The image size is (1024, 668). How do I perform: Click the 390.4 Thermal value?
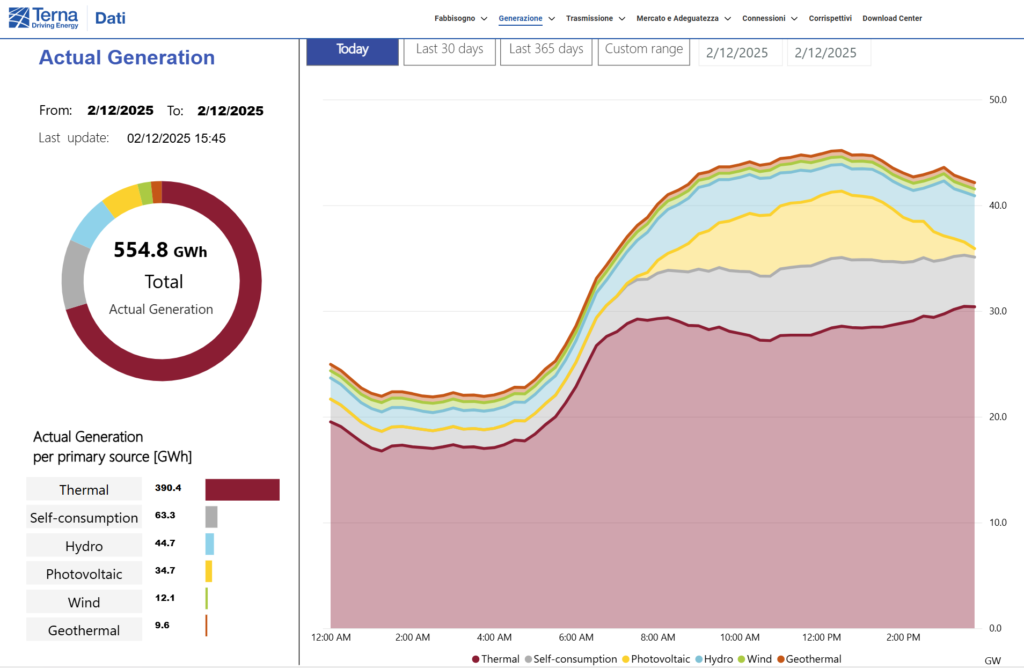coord(168,488)
